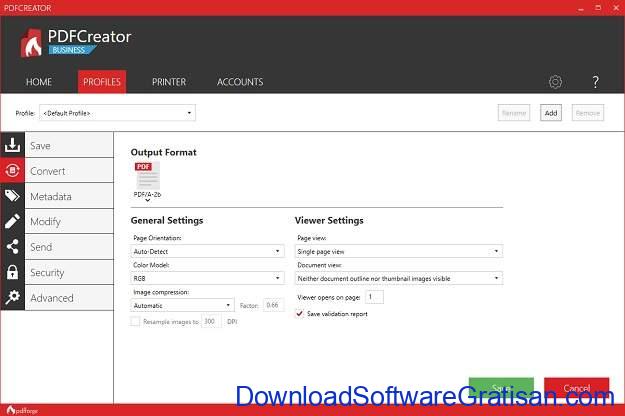Open application settings gear icon
This screenshot has height=416, width=625.
point(555,82)
